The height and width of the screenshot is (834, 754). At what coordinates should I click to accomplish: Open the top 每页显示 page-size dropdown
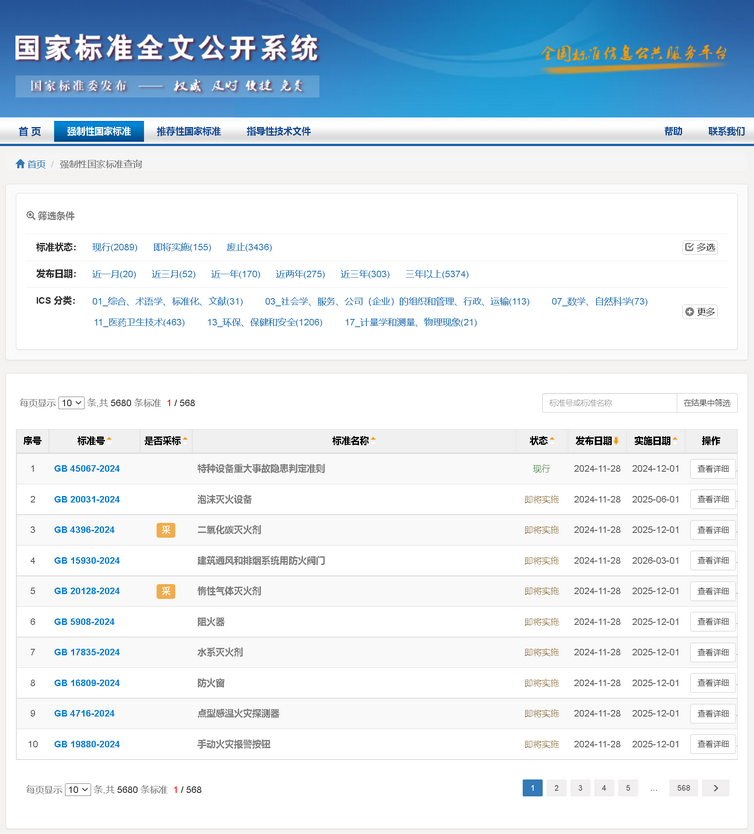click(71, 403)
